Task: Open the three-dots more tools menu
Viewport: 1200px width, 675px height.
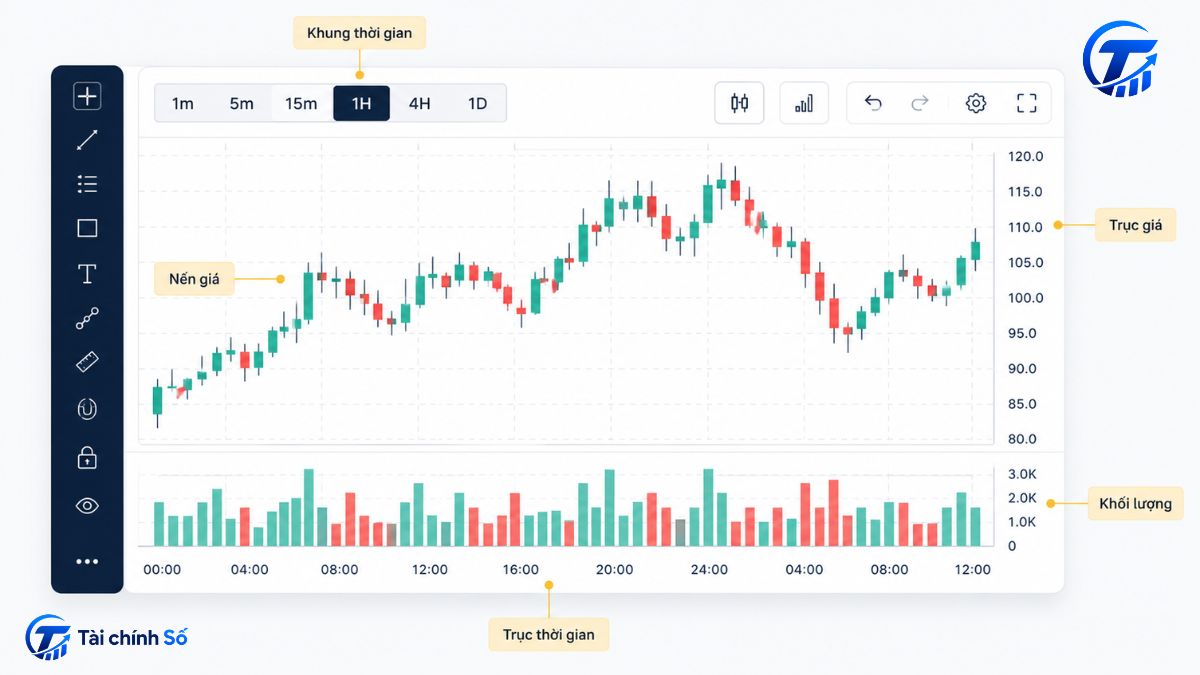Action: point(87,562)
